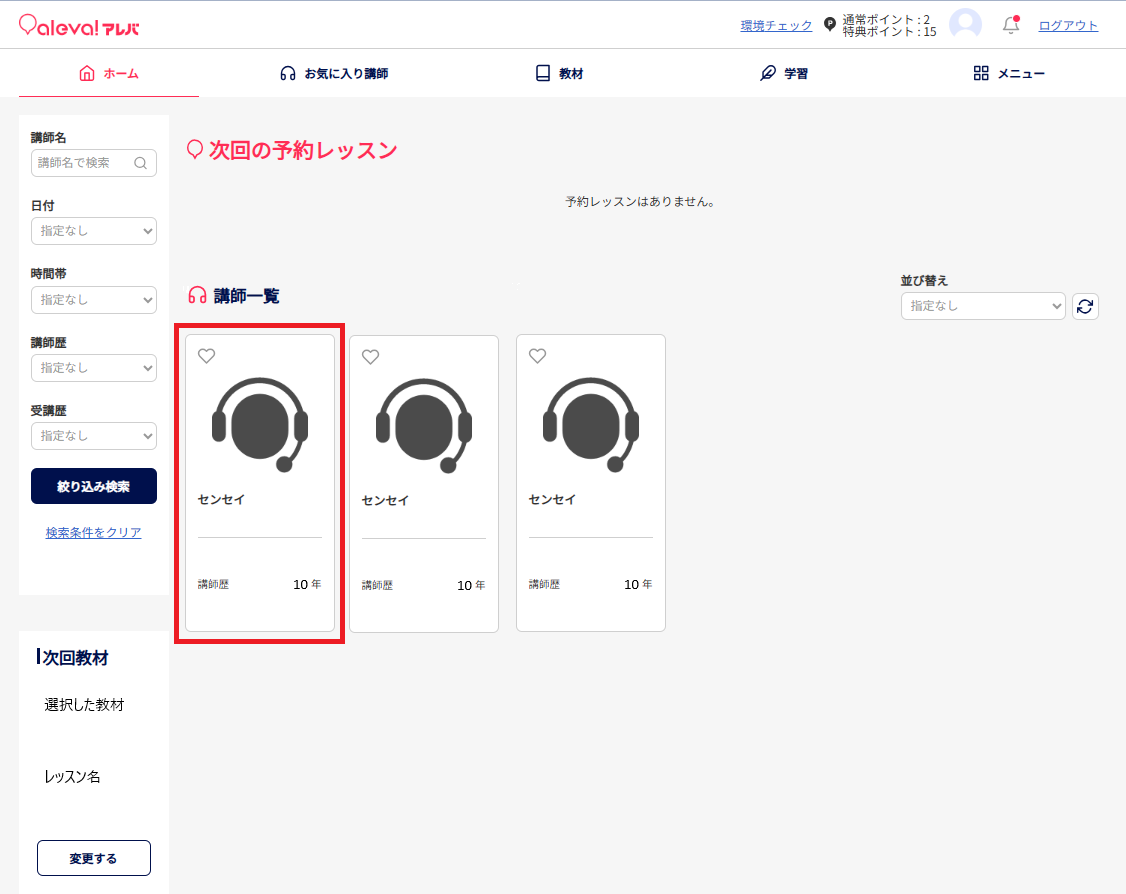
Task: Click the refresh icon beside the sort dropdown
Action: point(1085,306)
